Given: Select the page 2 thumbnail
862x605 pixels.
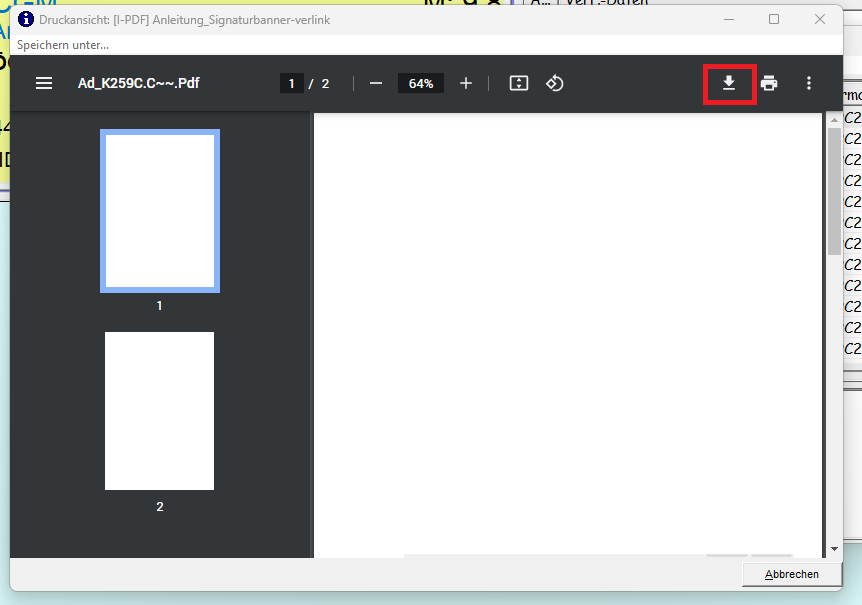Looking at the screenshot, I should click(160, 411).
